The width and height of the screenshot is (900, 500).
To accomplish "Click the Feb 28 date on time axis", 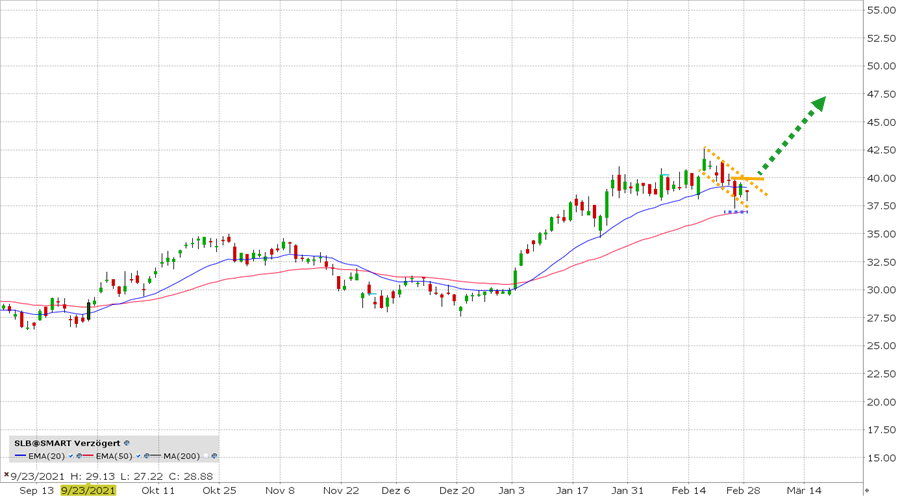I will (741, 491).
